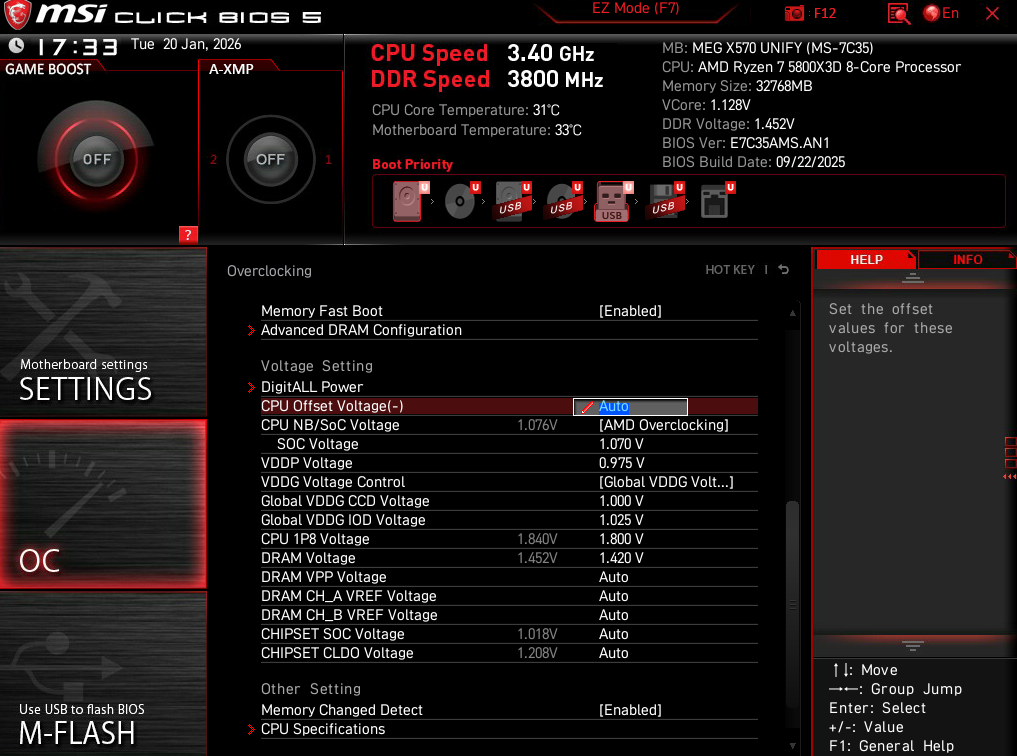Open the OC overclocking section
This screenshot has width=1017, height=756.
click(103, 504)
